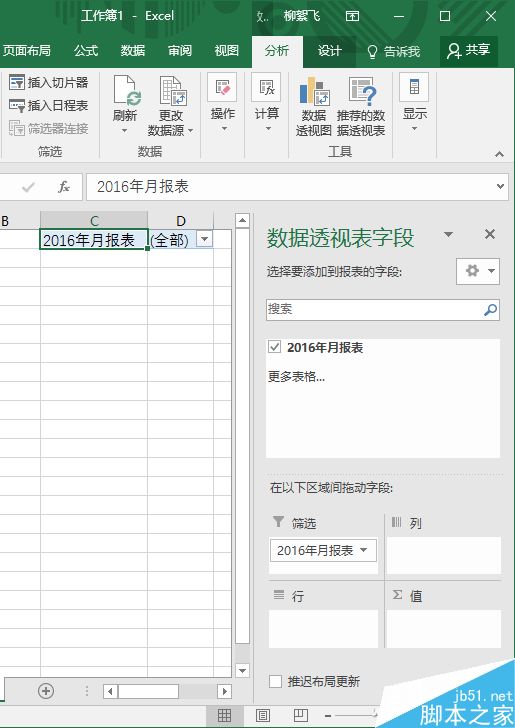Expand the formula bar dropdown arrow
Screen dimensions: 515x728
(500, 187)
